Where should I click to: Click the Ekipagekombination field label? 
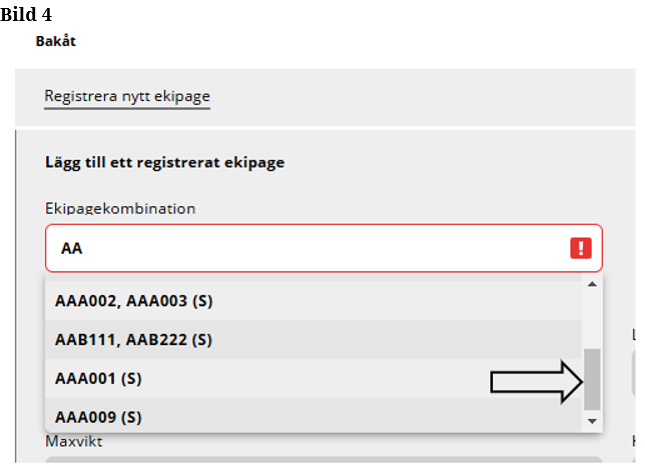[120, 208]
